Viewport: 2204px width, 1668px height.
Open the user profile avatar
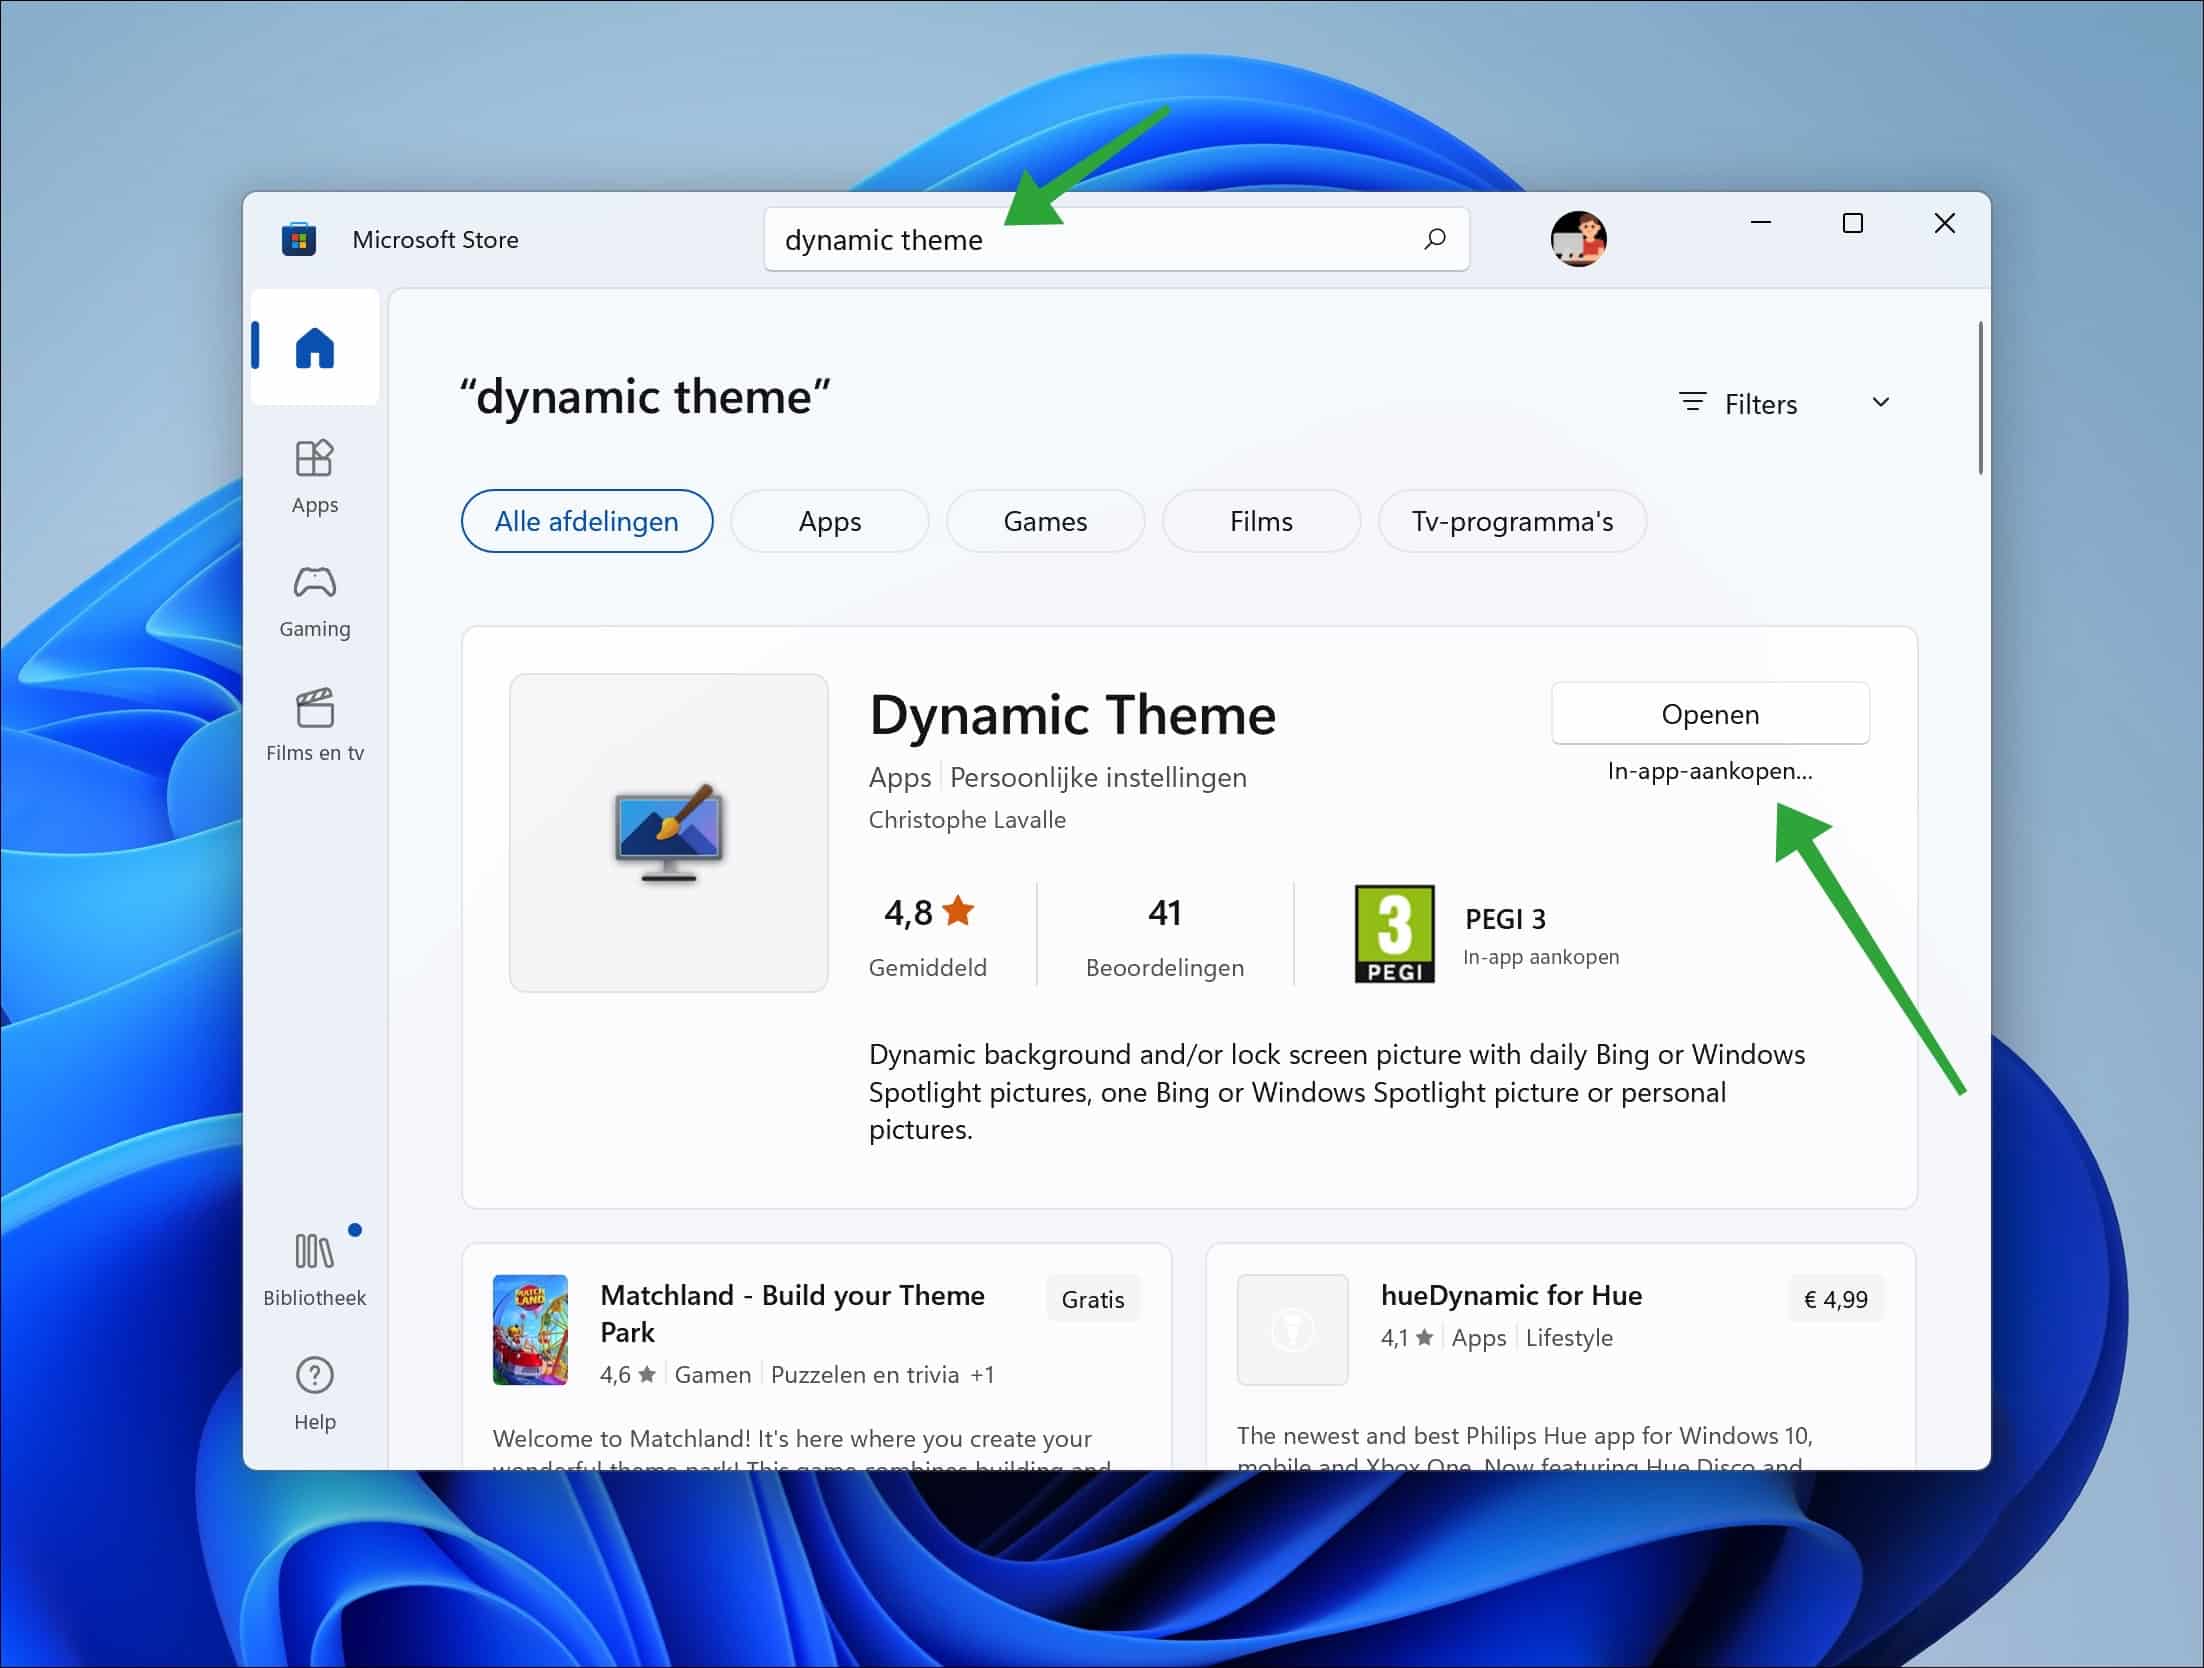coord(1577,239)
